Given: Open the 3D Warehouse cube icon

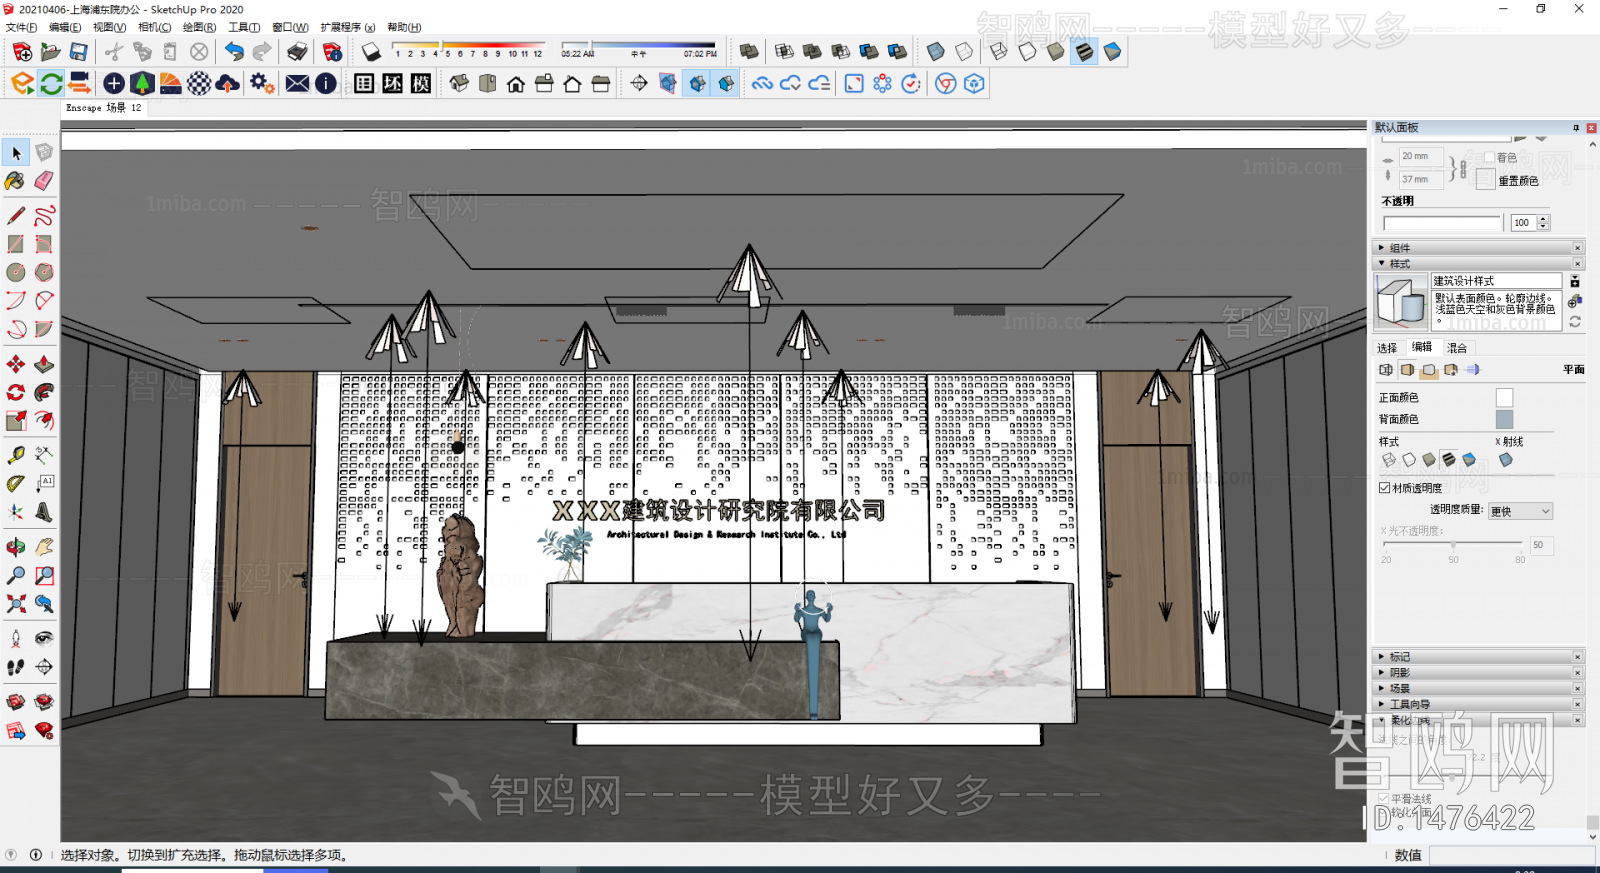Looking at the screenshot, I should pos(975,83).
